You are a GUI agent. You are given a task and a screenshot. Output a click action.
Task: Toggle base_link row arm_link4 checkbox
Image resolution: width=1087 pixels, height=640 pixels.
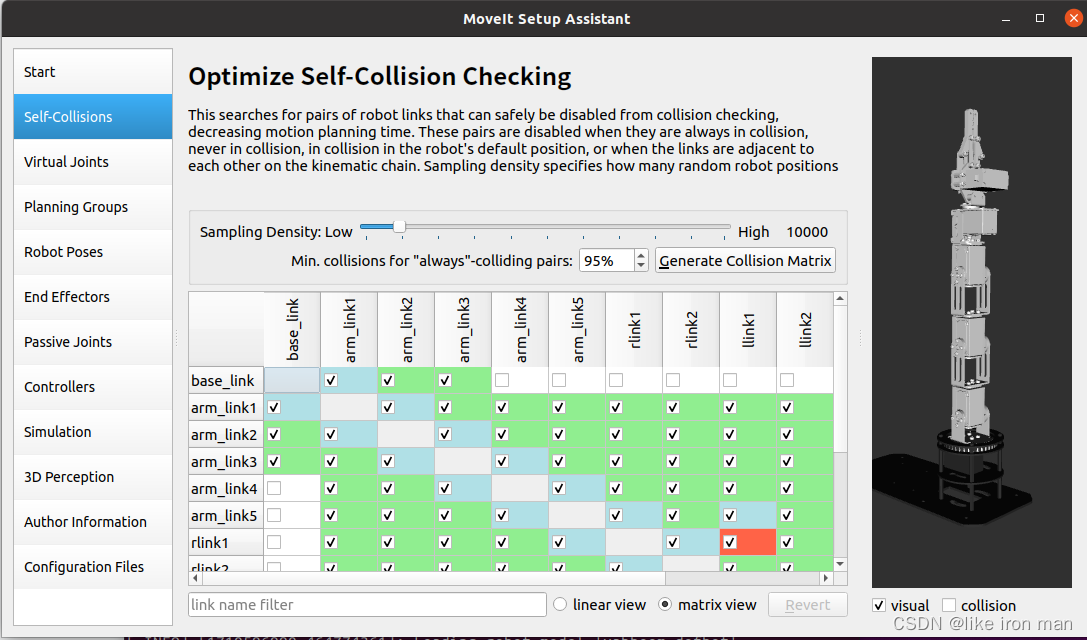tap(502, 380)
